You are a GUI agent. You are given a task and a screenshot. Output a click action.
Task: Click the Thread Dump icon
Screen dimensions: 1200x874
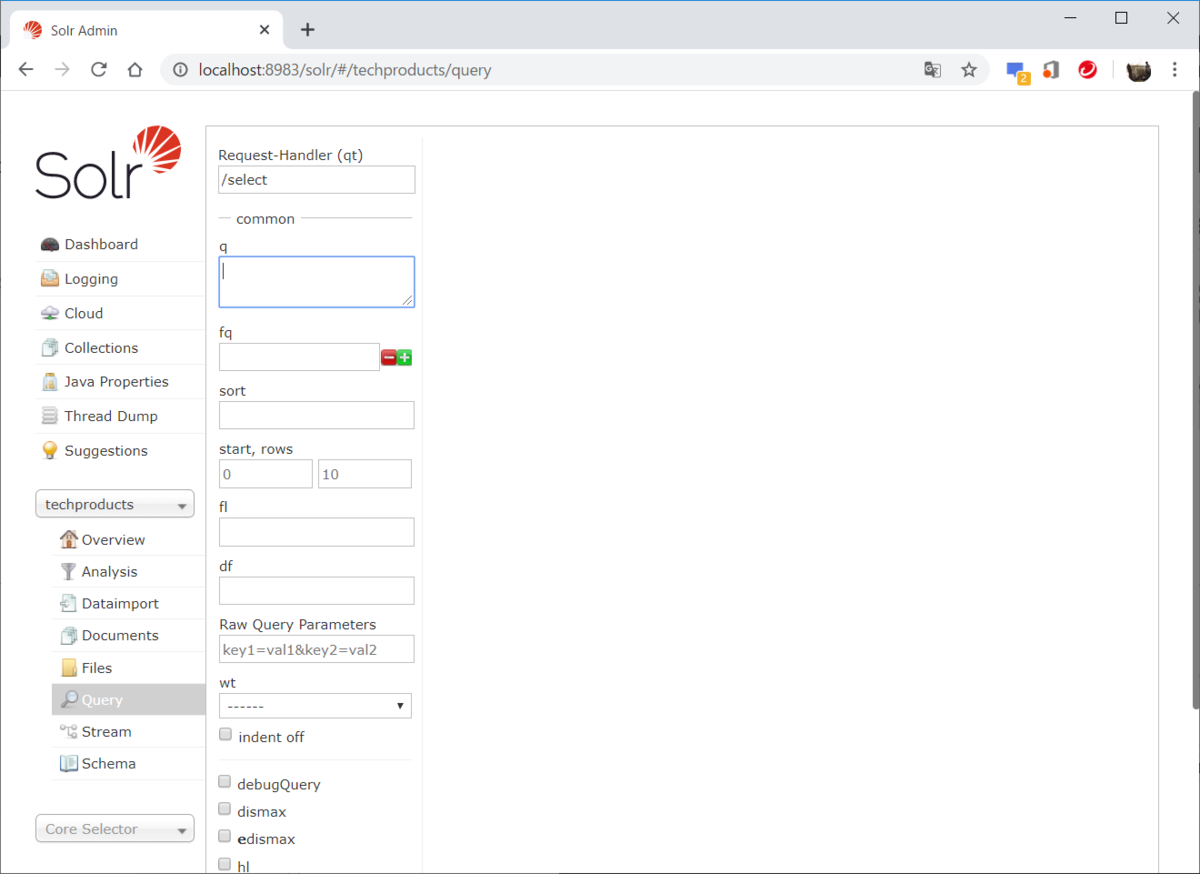49,416
